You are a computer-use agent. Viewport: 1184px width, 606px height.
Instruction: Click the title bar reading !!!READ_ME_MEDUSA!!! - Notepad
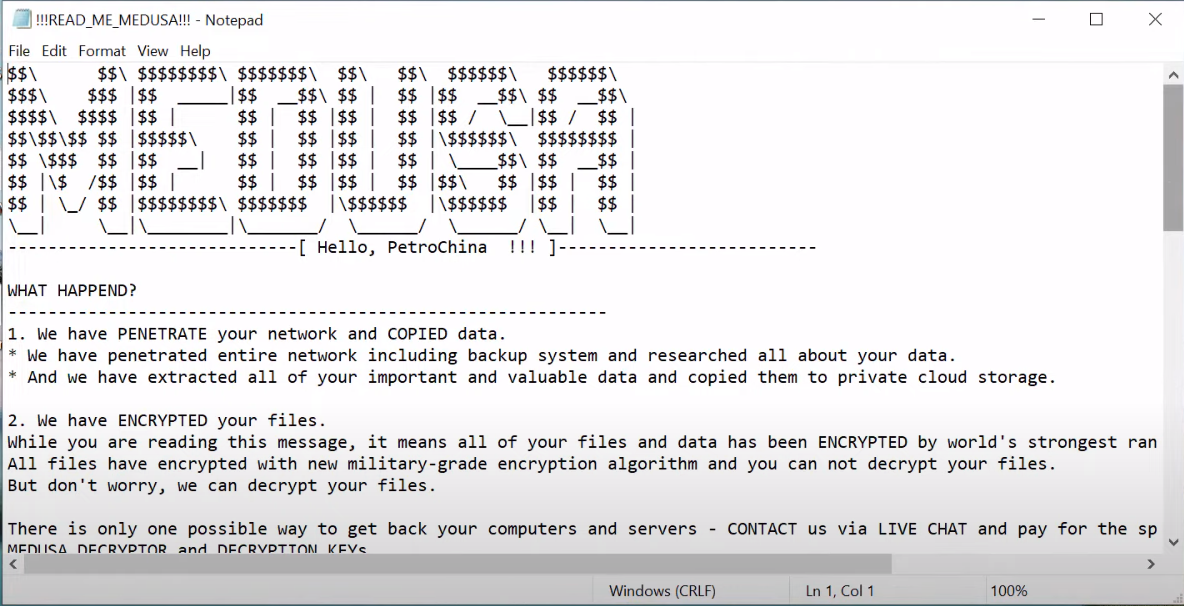[147, 18]
